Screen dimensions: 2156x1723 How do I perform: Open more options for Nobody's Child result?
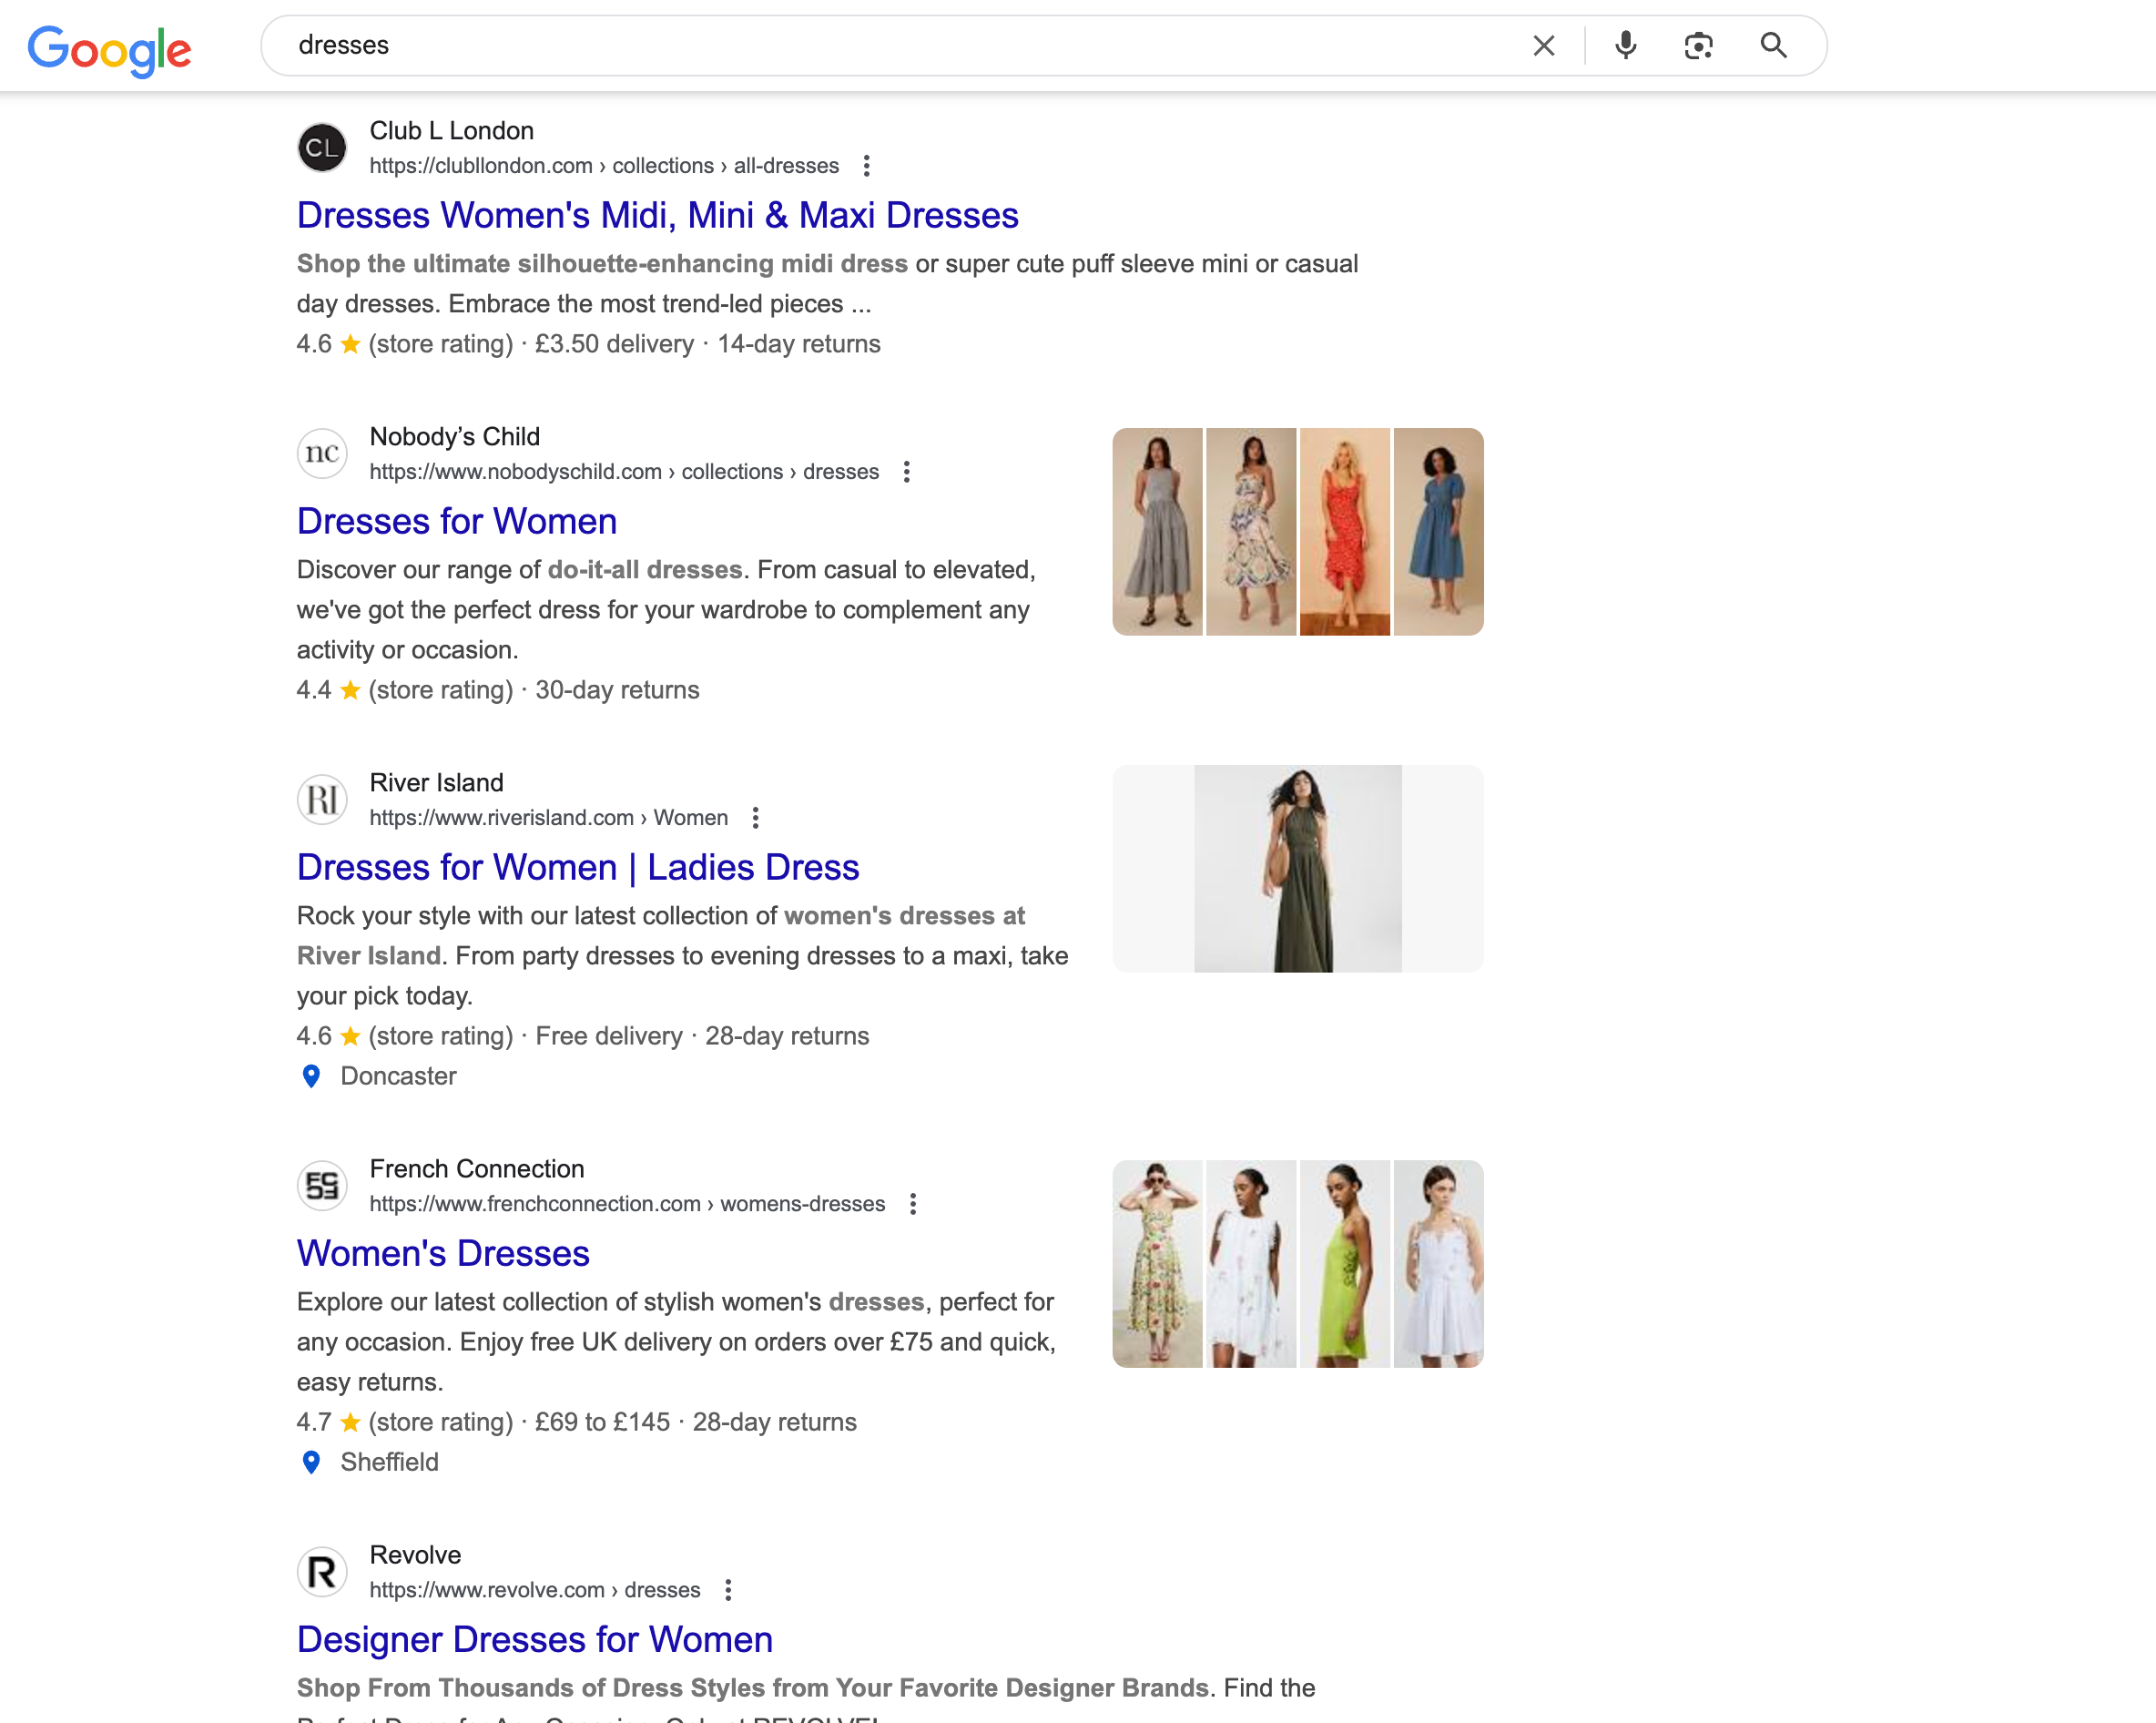click(906, 472)
